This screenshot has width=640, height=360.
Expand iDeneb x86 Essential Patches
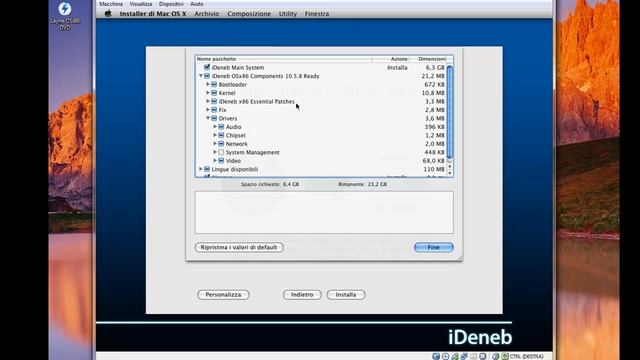coord(208,101)
